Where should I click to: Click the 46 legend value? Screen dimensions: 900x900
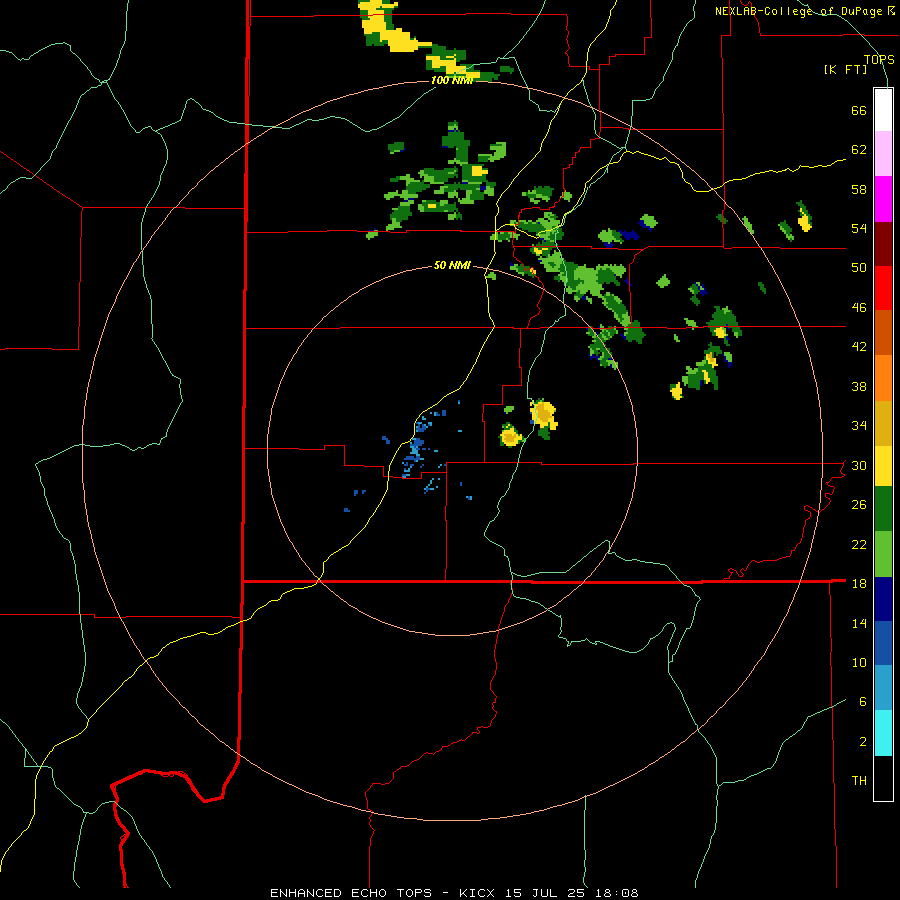[859, 307]
